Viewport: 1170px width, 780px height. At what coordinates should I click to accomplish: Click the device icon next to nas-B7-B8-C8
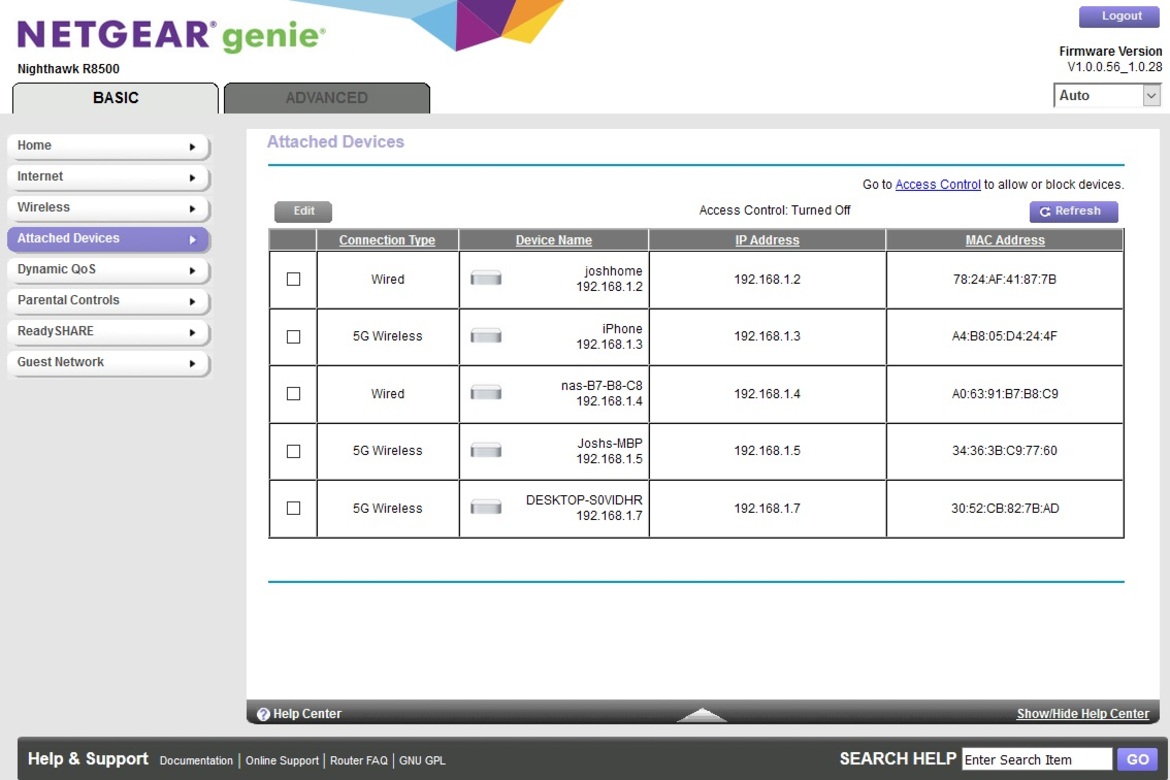click(486, 393)
